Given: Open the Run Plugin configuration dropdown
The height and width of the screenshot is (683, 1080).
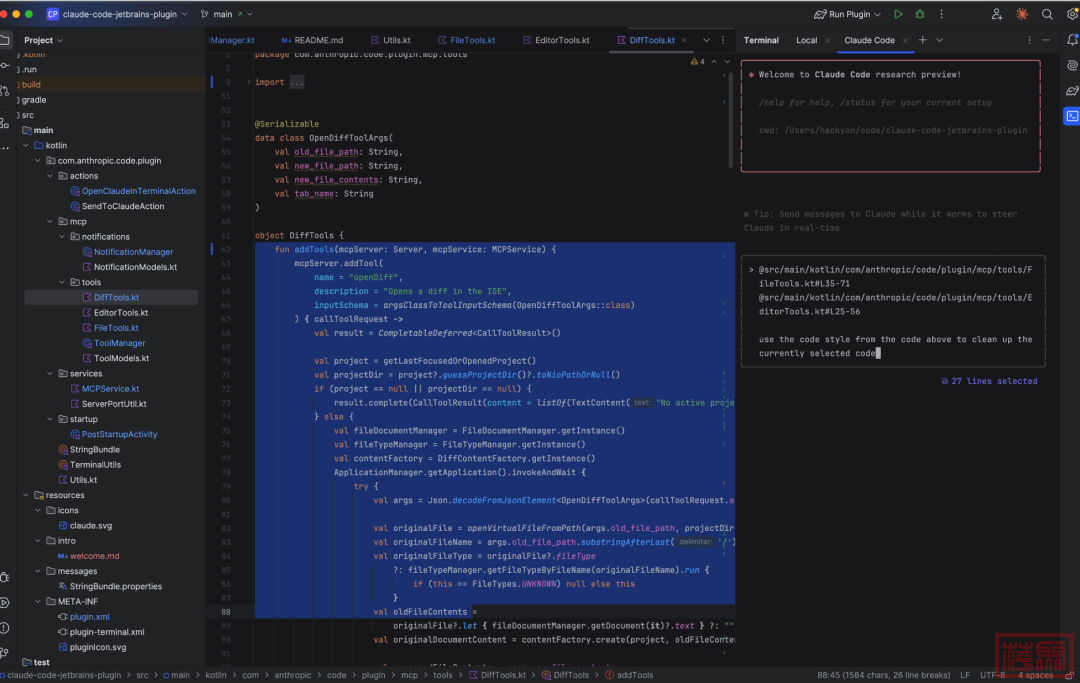Looking at the screenshot, I should (847, 14).
